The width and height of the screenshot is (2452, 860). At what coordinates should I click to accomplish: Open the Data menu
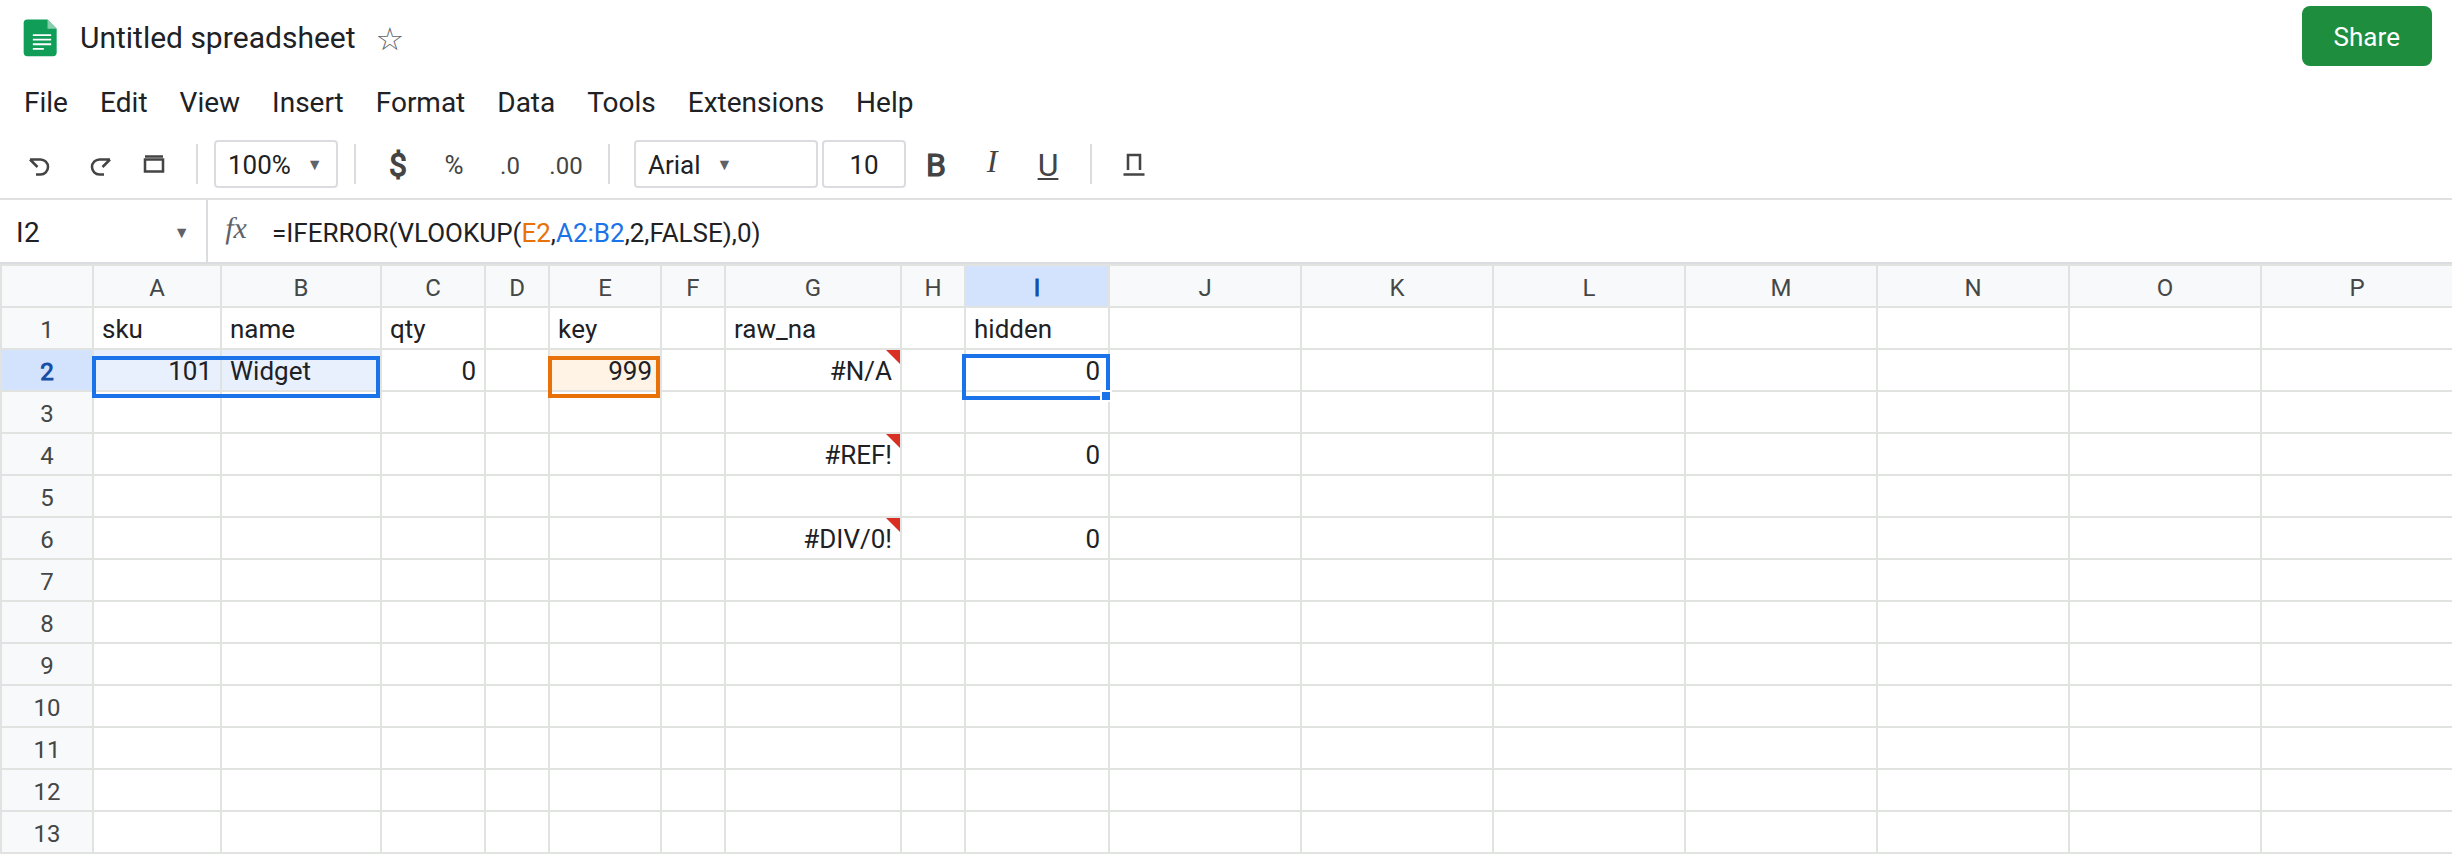(x=526, y=102)
